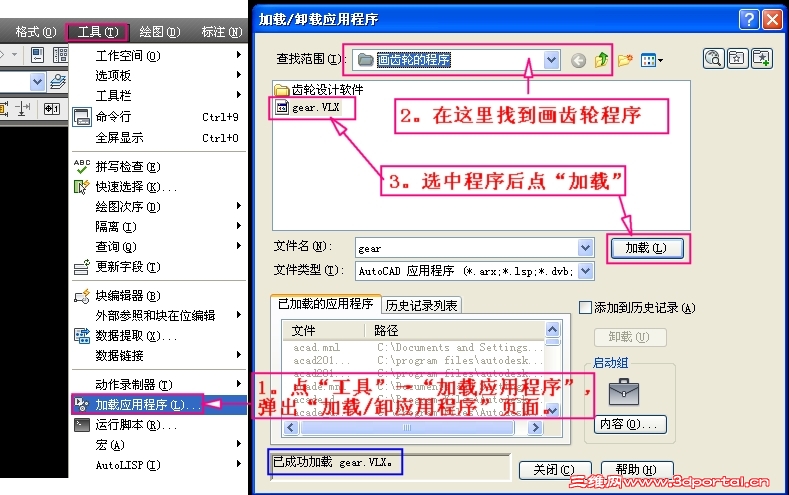Choose 运行脚本(R)... menu entry
789x495 pixels.
click(x=159, y=425)
